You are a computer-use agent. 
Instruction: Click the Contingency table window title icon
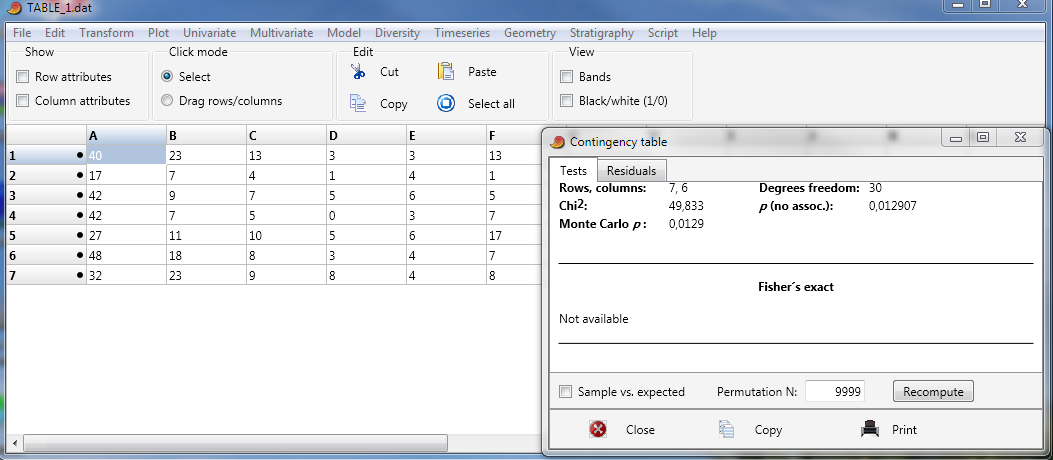557,142
